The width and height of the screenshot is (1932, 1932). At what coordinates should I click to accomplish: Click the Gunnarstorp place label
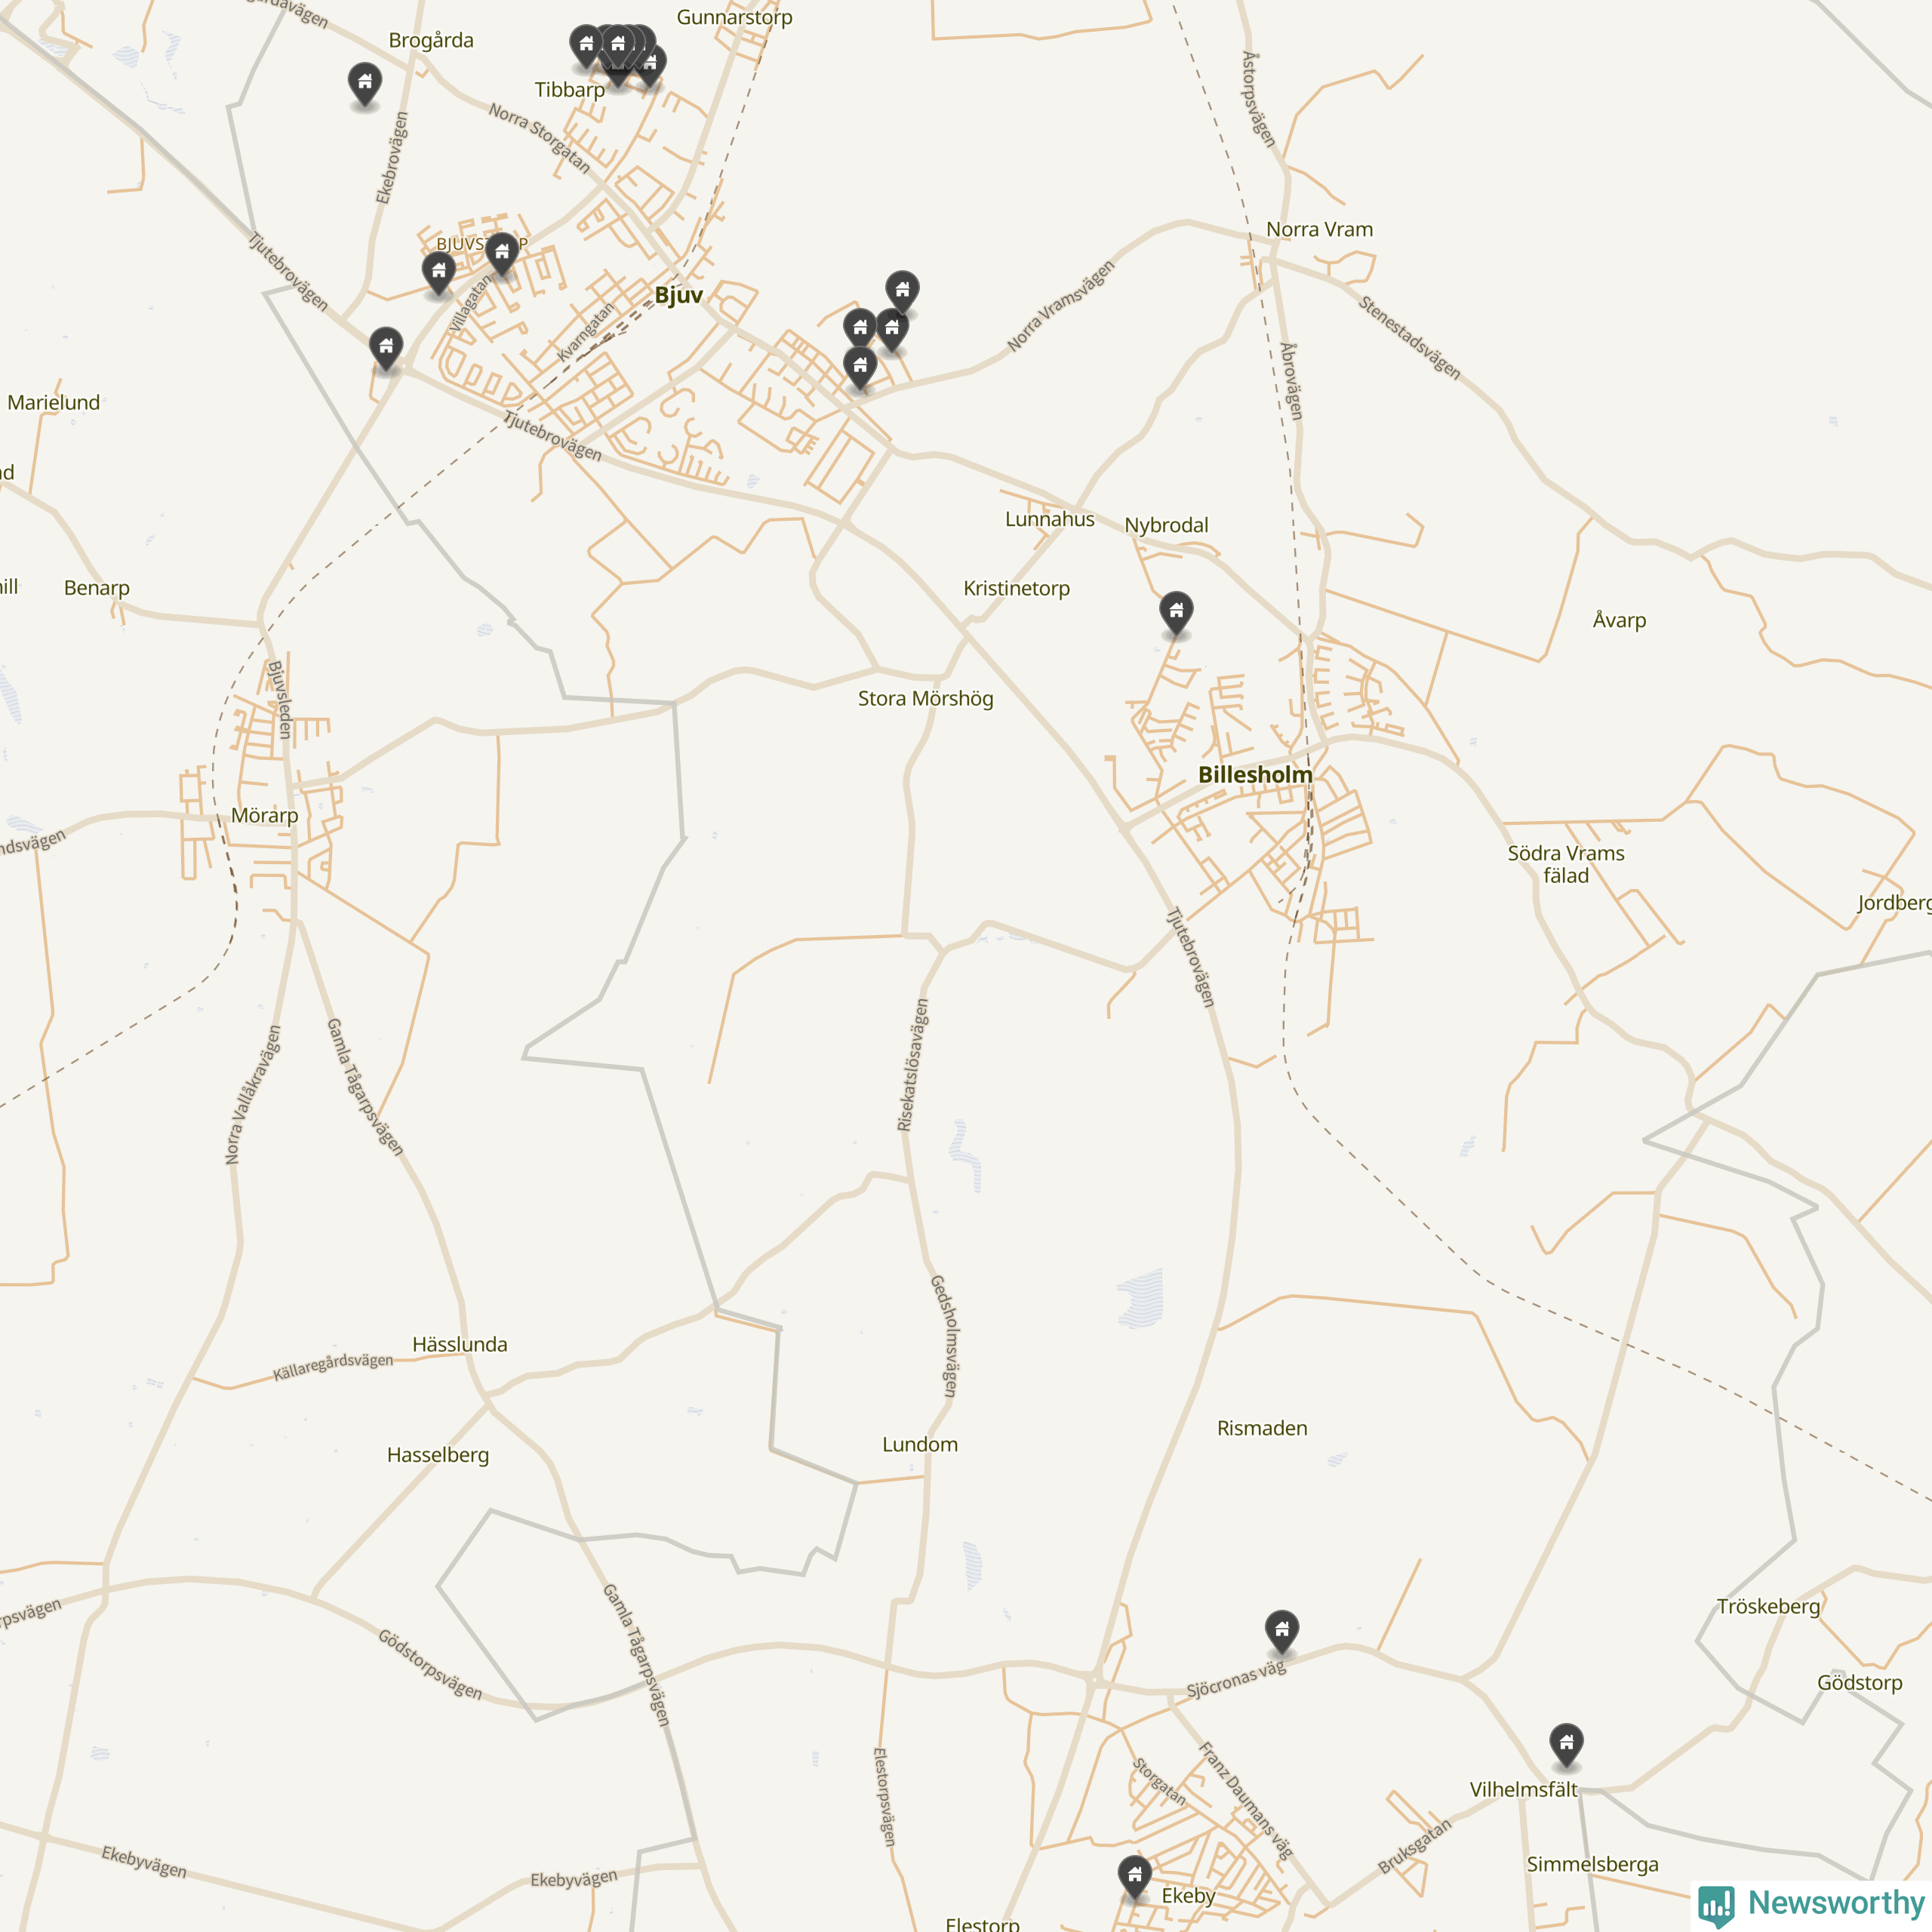tap(734, 17)
